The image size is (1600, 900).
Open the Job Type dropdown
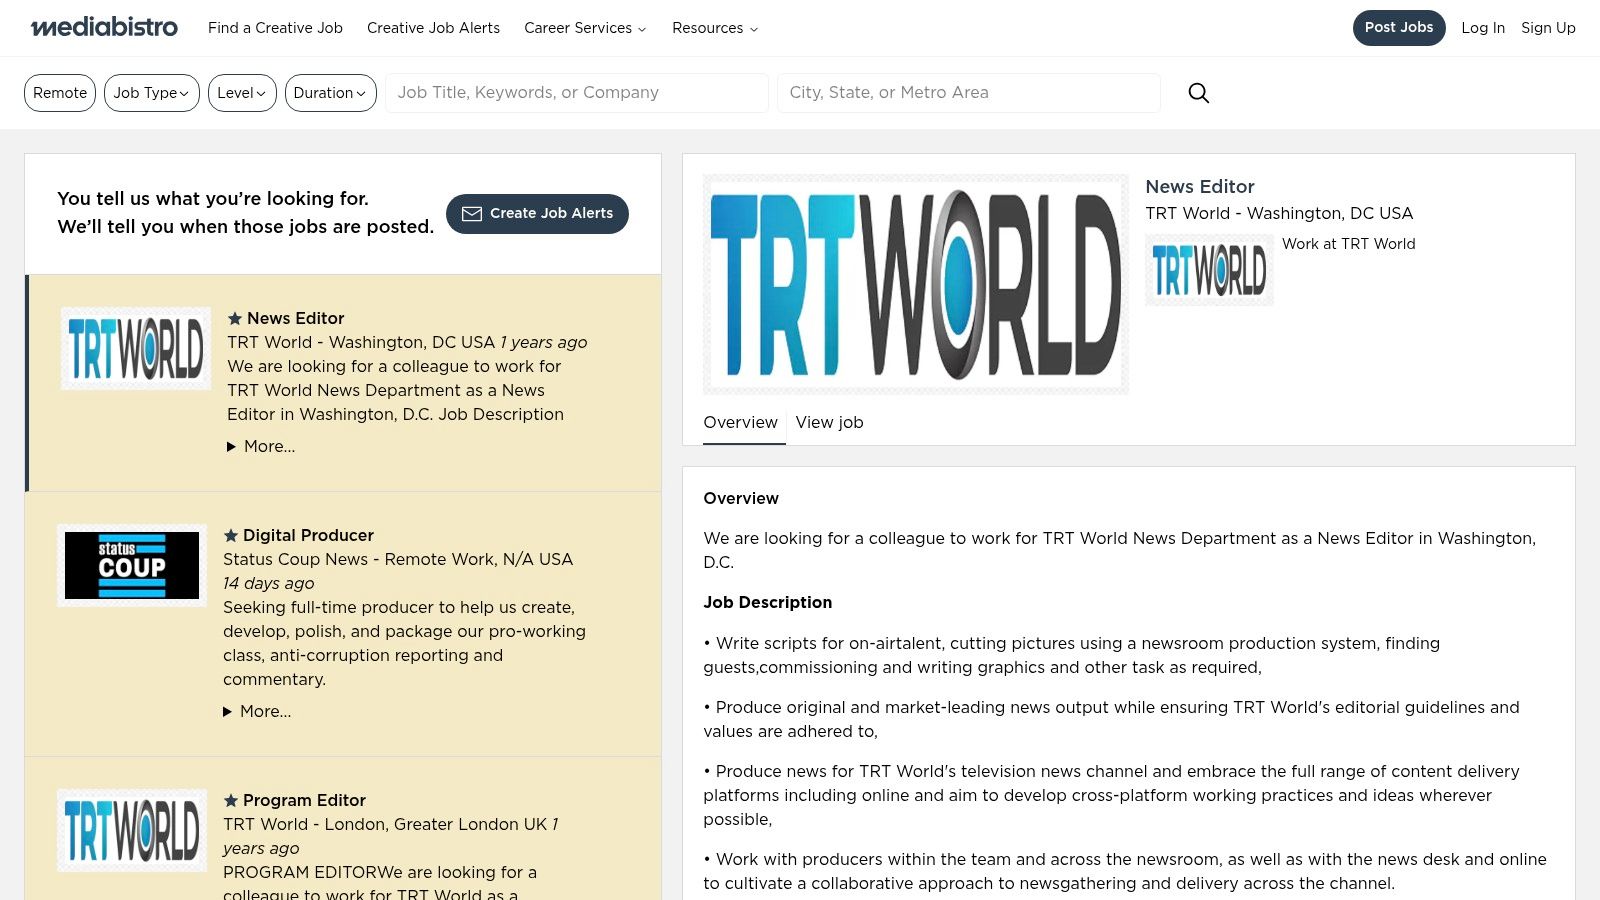pos(152,93)
